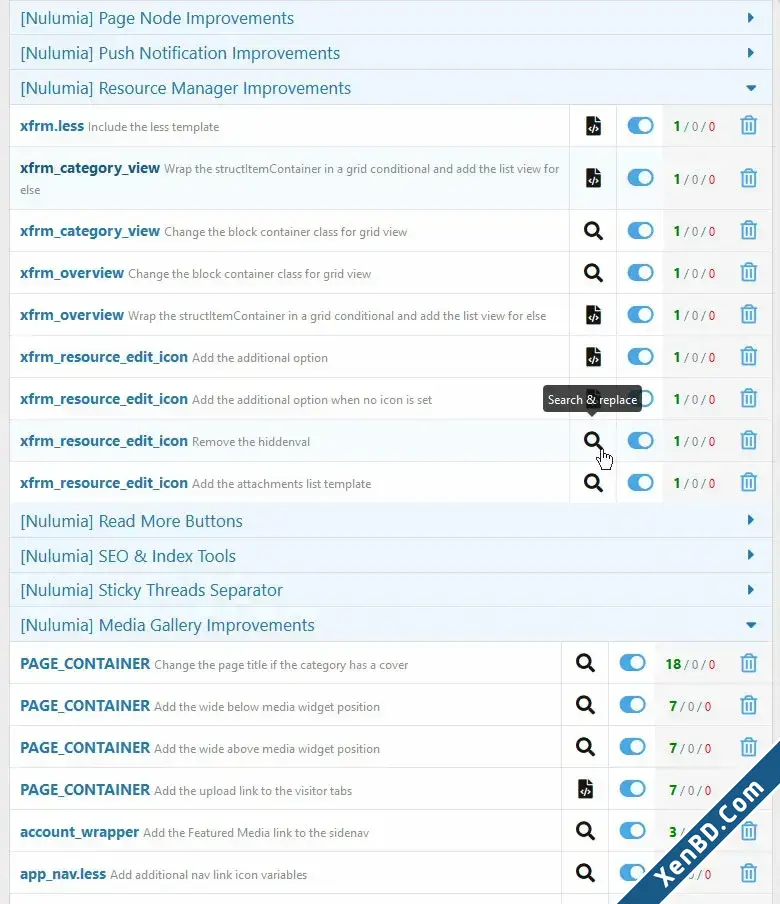
Task: Expand SEO & Index Tools group arrow
Action: point(751,555)
